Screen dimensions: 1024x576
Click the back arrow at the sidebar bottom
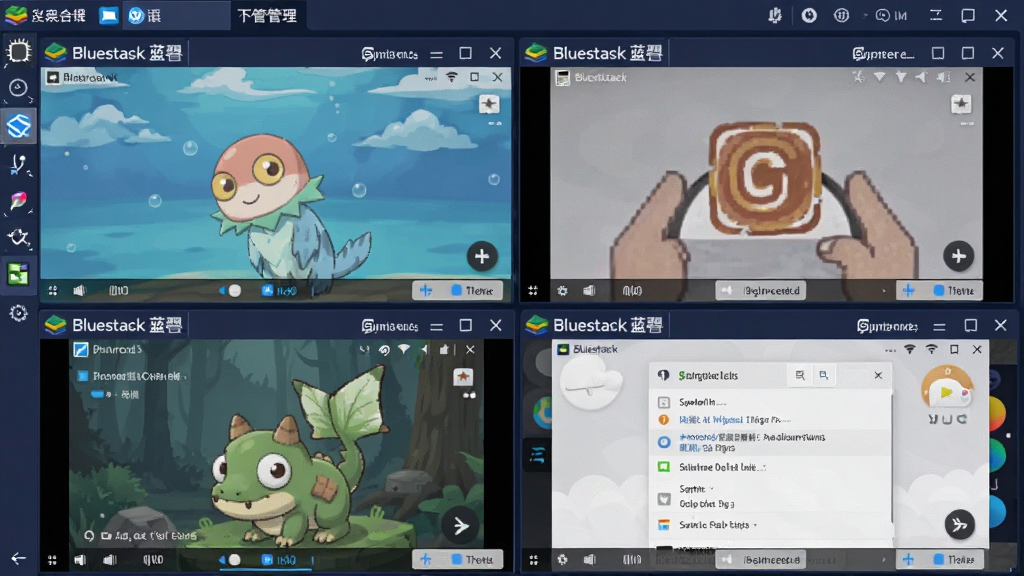[18, 558]
